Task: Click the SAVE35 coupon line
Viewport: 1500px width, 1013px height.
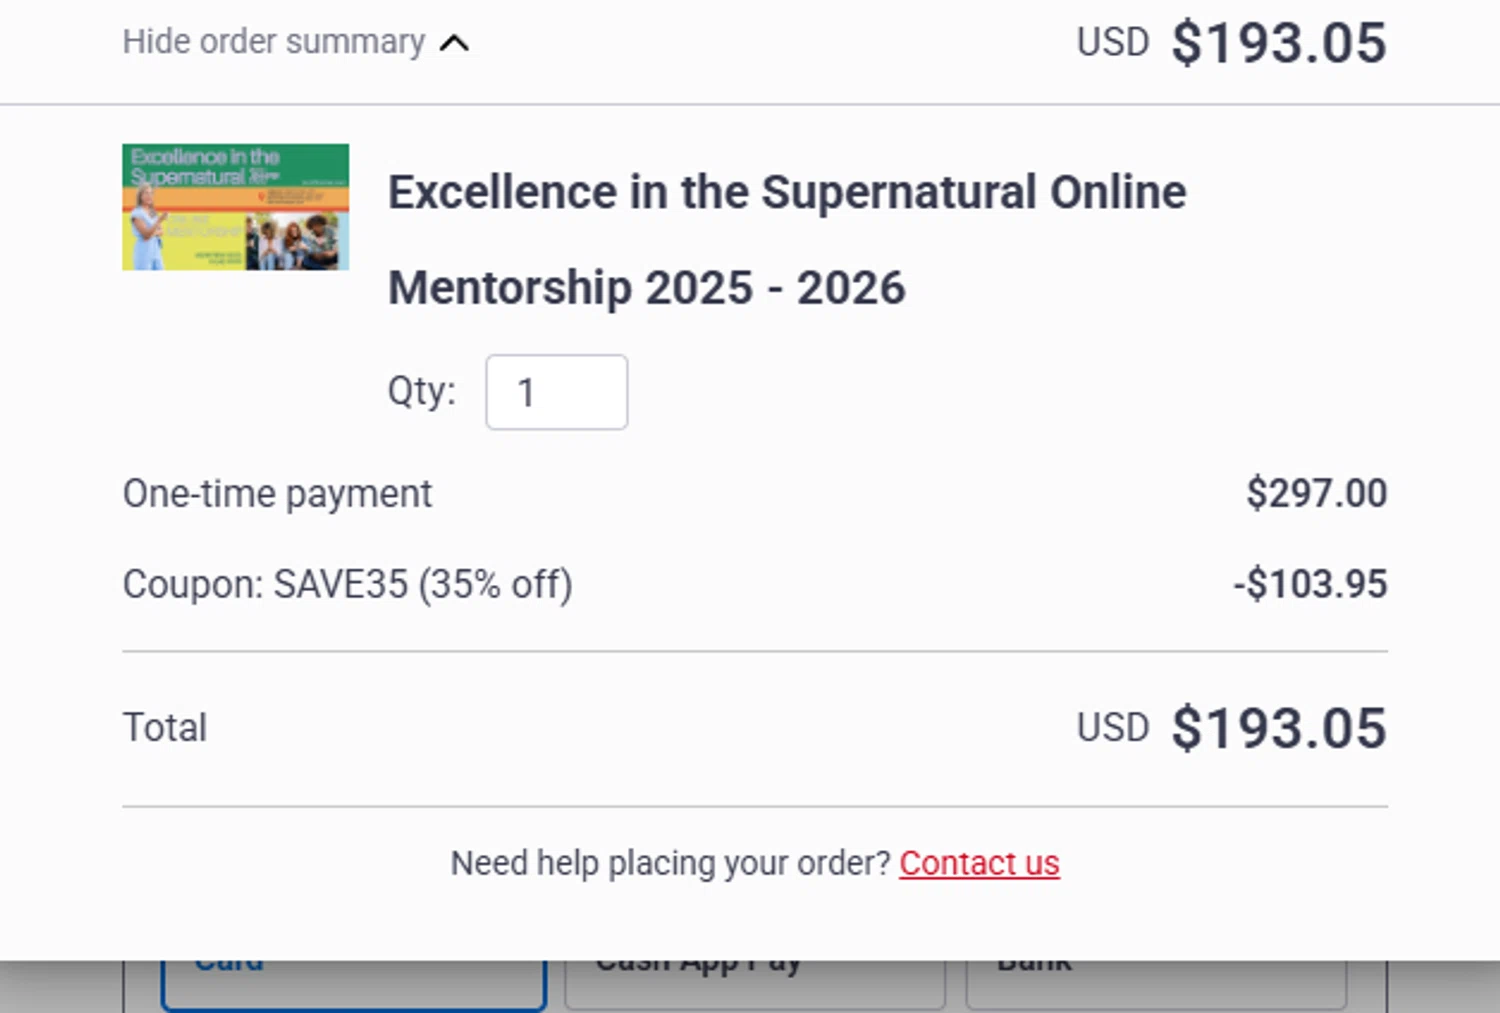Action: [347, 584]
